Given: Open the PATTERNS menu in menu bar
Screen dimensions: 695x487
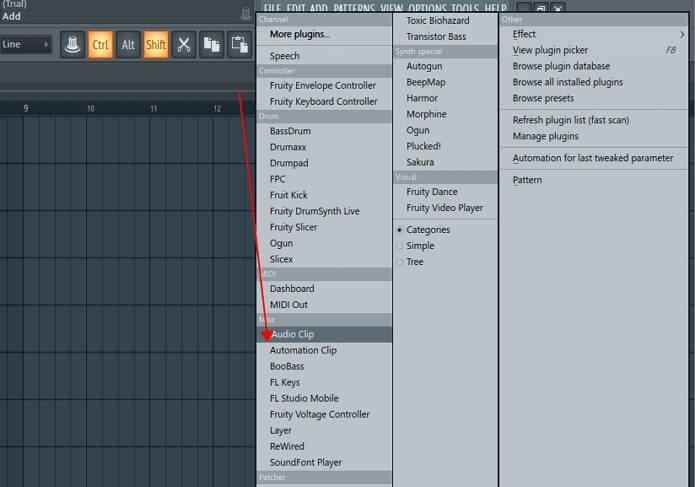Looking at the screenshot, I should pos(354,8).
